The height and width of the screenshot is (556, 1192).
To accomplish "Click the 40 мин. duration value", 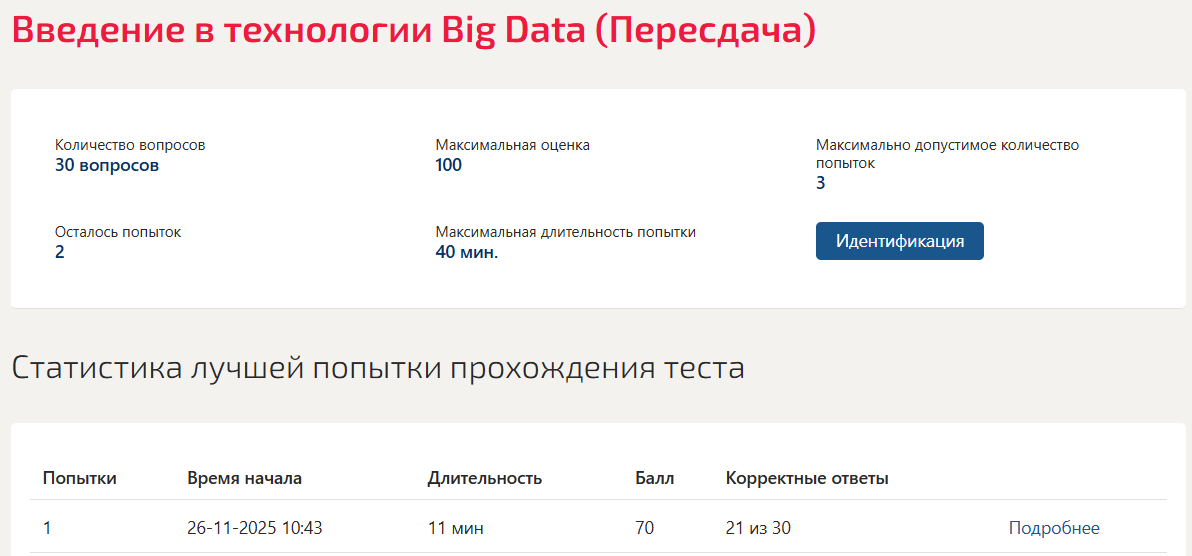I will [x=467, y=253].
